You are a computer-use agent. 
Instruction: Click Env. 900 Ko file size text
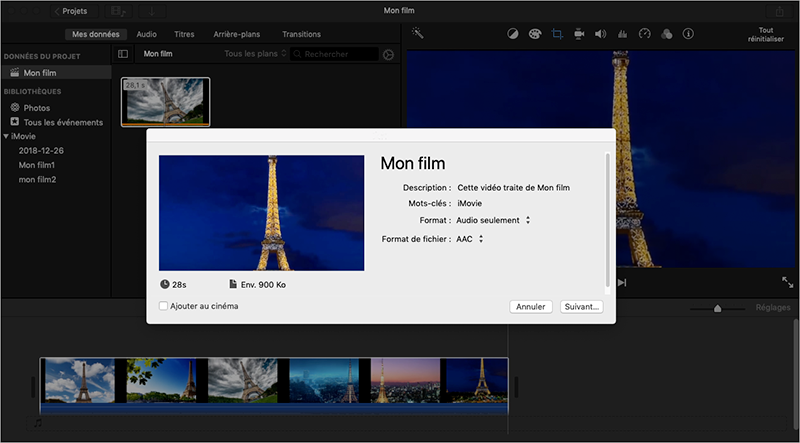click(x=263, y=285)
